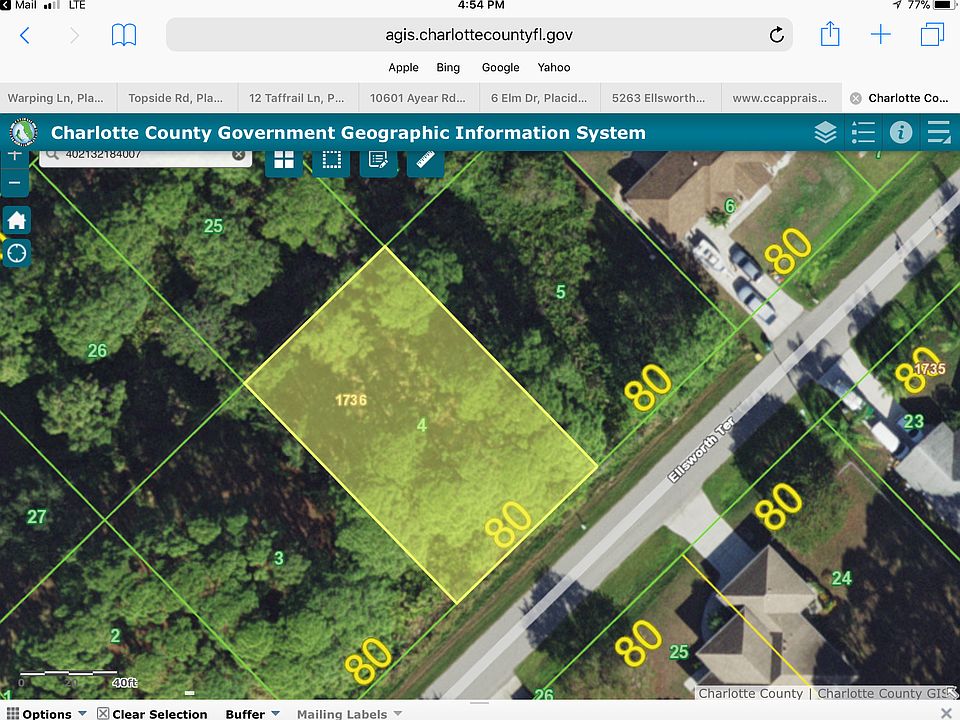The image size is (960, 720).
Task: Expand the Options dropdown
Action: [47, 714]
